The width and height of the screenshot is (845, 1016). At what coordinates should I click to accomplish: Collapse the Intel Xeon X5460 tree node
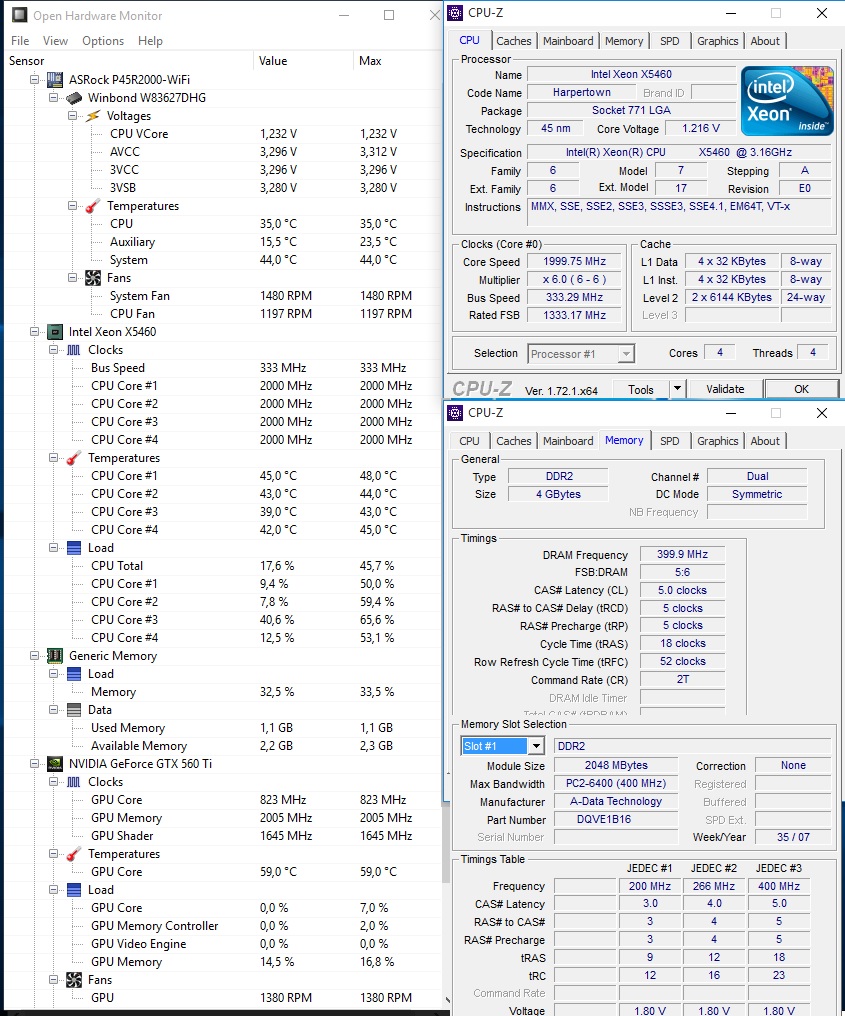34,332
